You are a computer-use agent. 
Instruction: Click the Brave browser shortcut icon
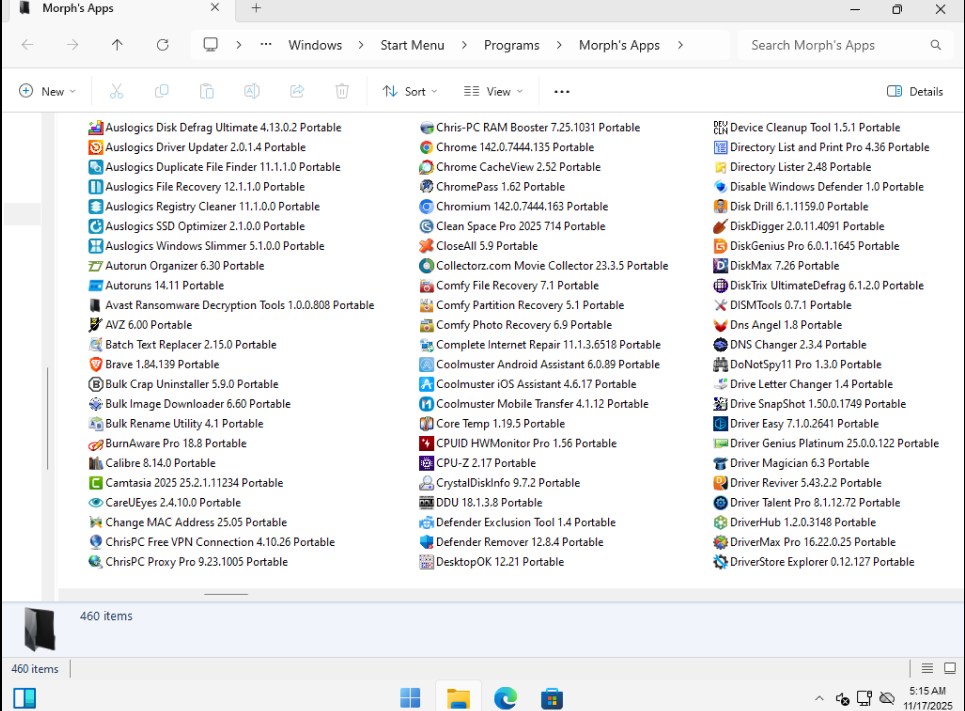coord(96,364)
